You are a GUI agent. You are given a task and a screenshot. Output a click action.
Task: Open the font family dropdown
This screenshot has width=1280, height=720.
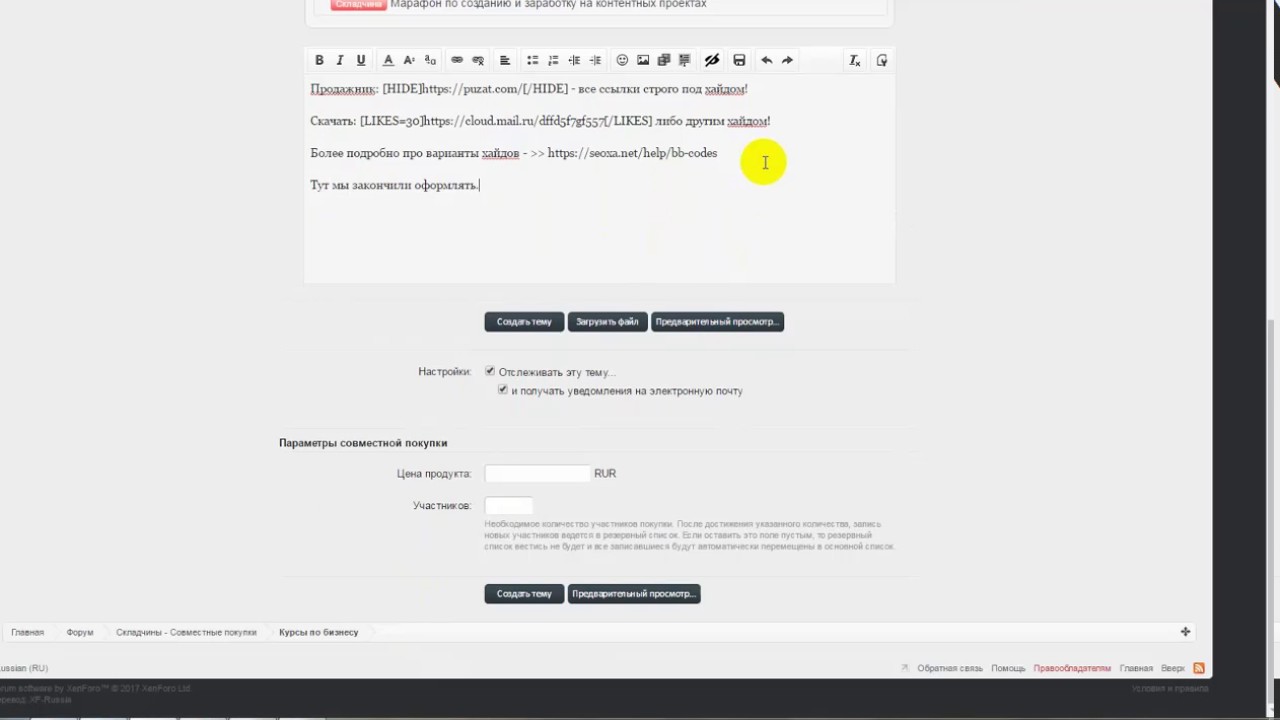point(430,61)
